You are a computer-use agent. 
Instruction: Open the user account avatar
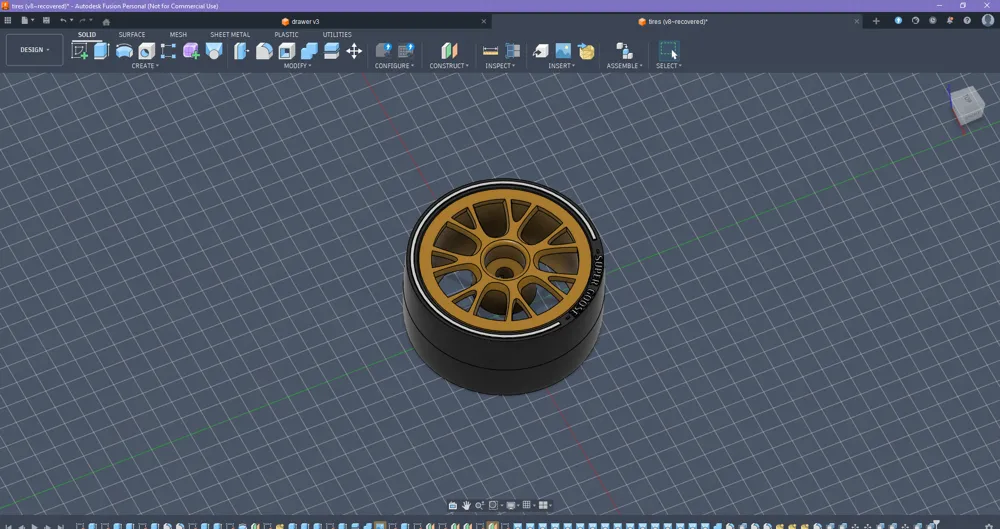pyautogui.click(x=987, y=21)
